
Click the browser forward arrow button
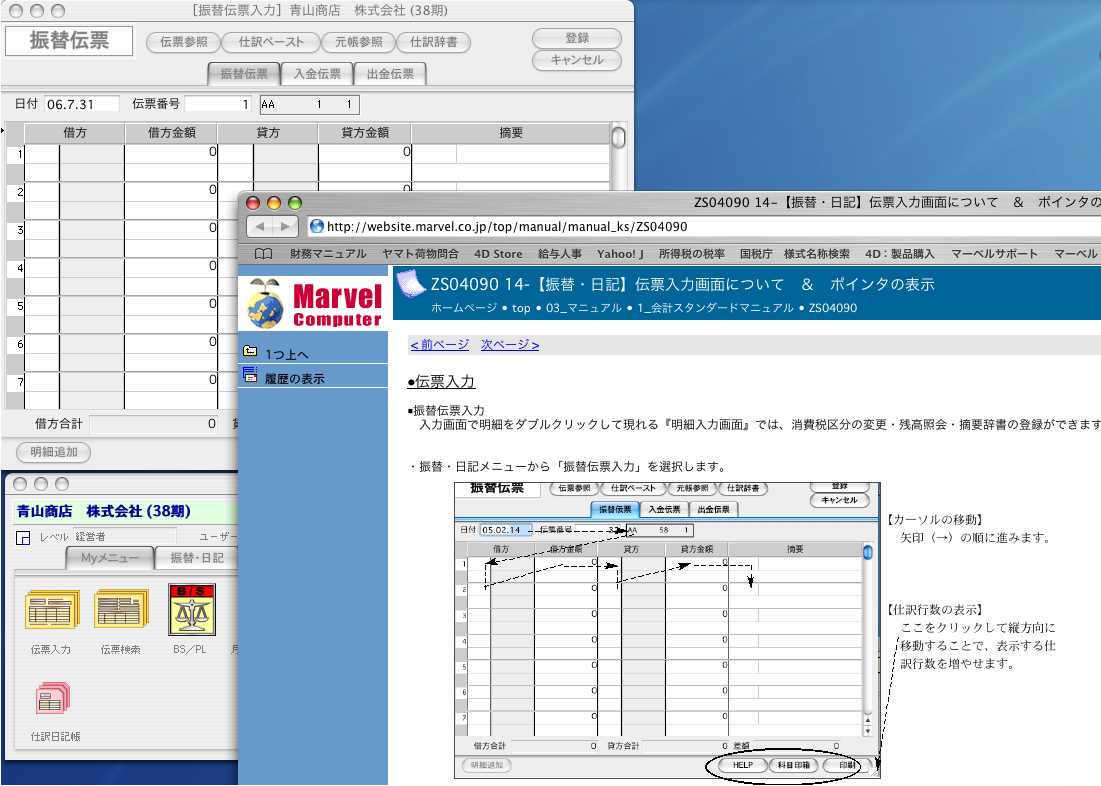[285, 226]
